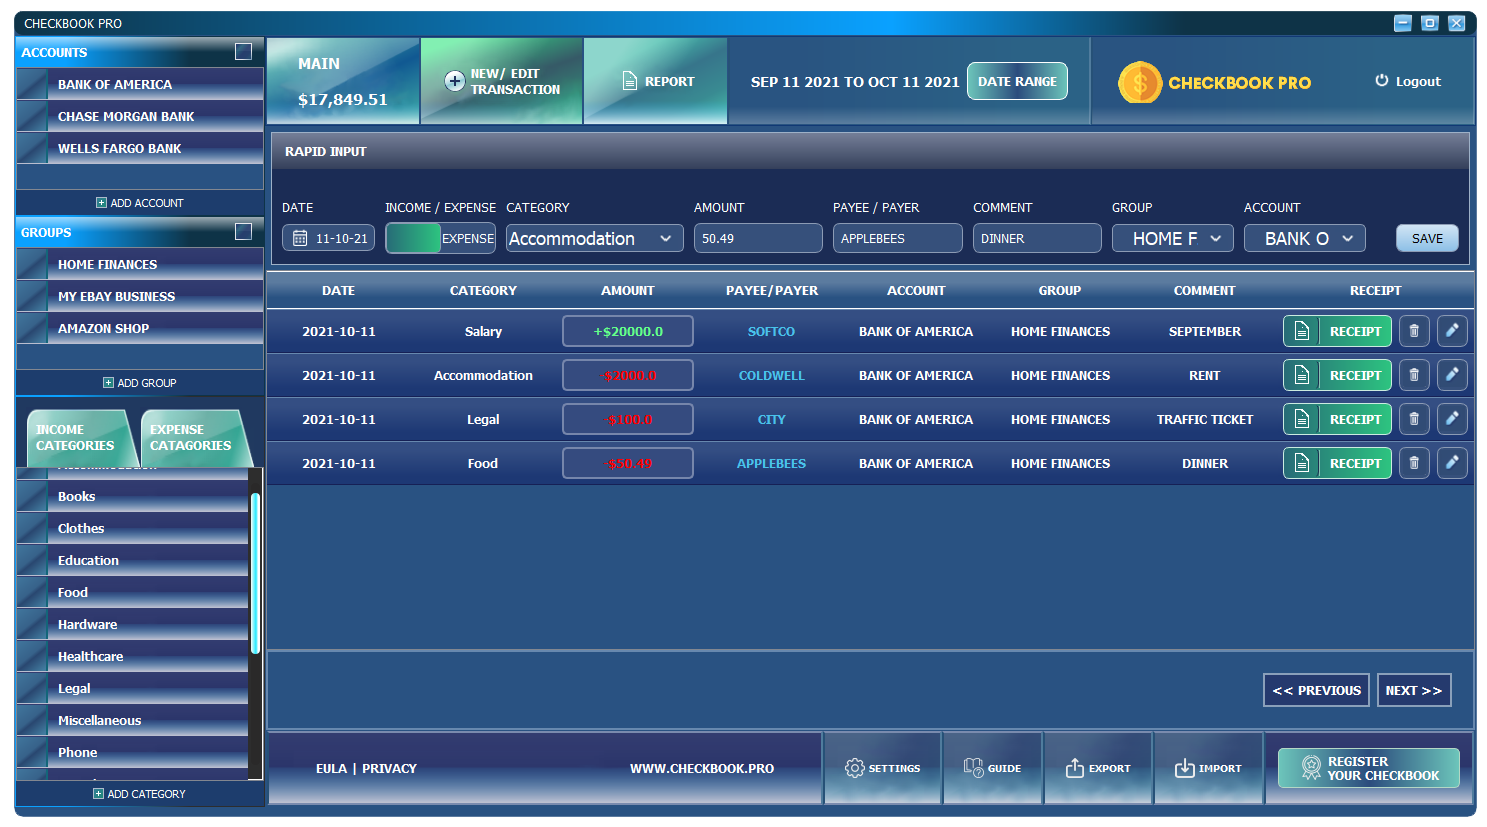Switch the Income/Expense toggle

click(x=440, y=238)
